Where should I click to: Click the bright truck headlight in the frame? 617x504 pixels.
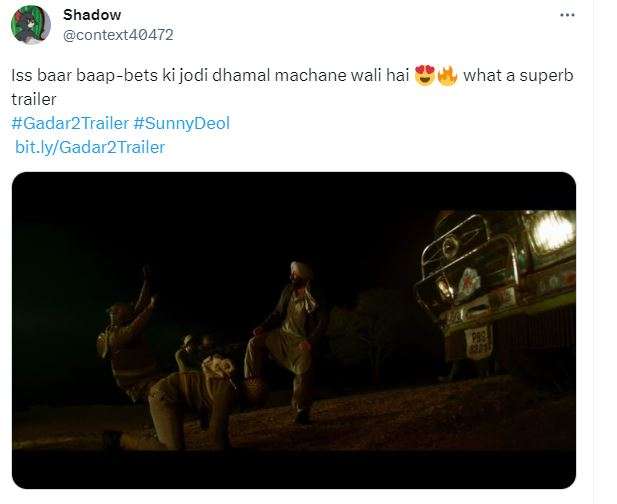click(552, 232)
